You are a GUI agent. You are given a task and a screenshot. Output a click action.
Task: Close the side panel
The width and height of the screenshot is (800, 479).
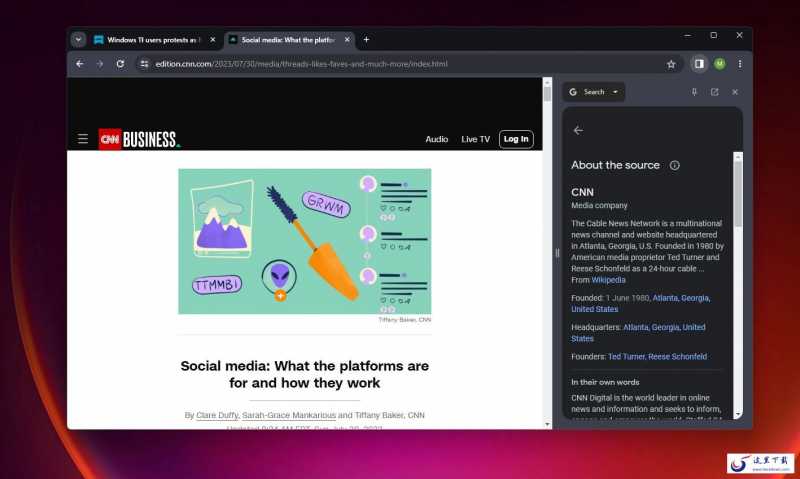pos(735,92)
